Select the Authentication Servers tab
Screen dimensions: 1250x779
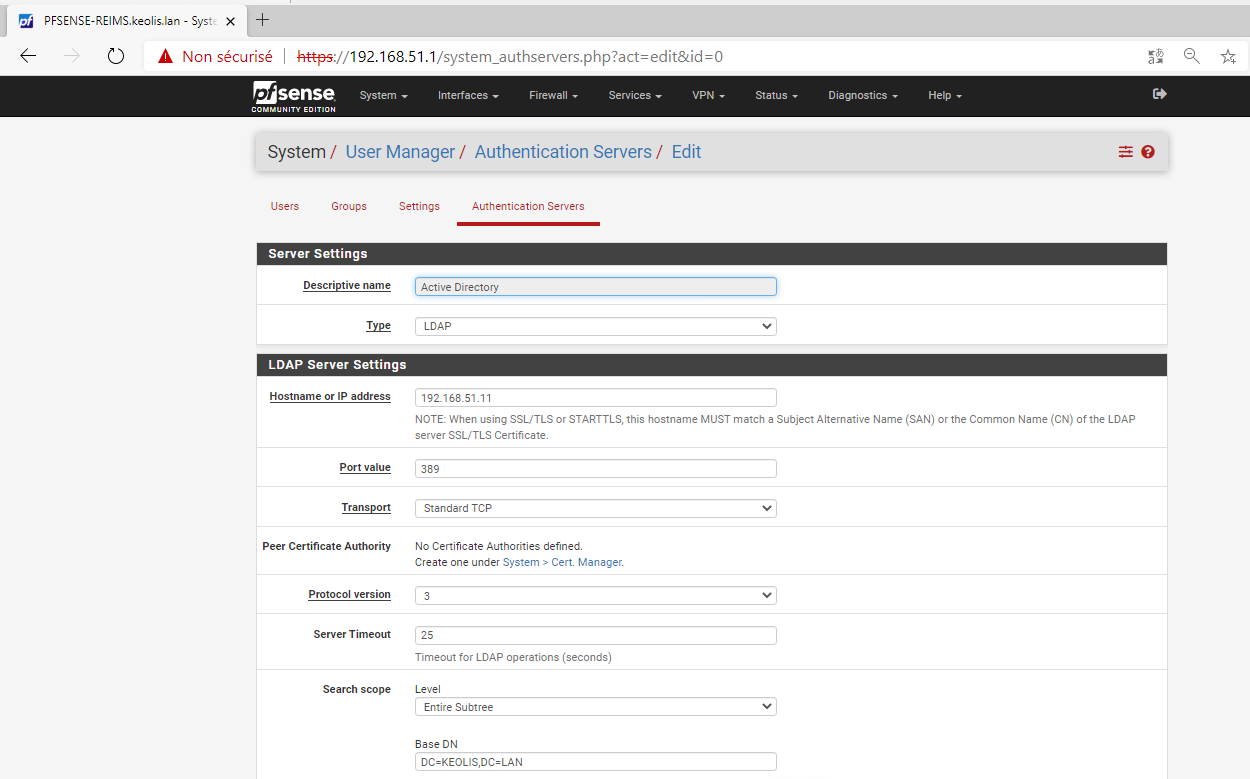528,206
